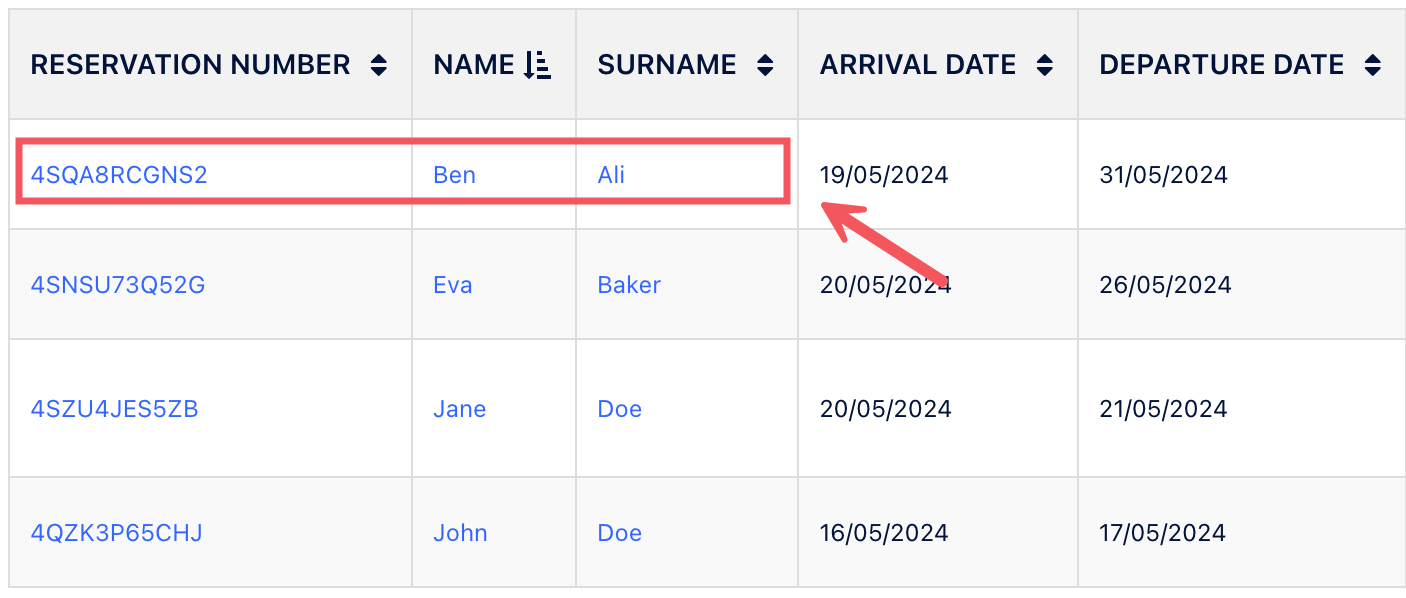Click Jane's surname Doe link
This screenshot has width=1406, height=598.
(619, 409)
